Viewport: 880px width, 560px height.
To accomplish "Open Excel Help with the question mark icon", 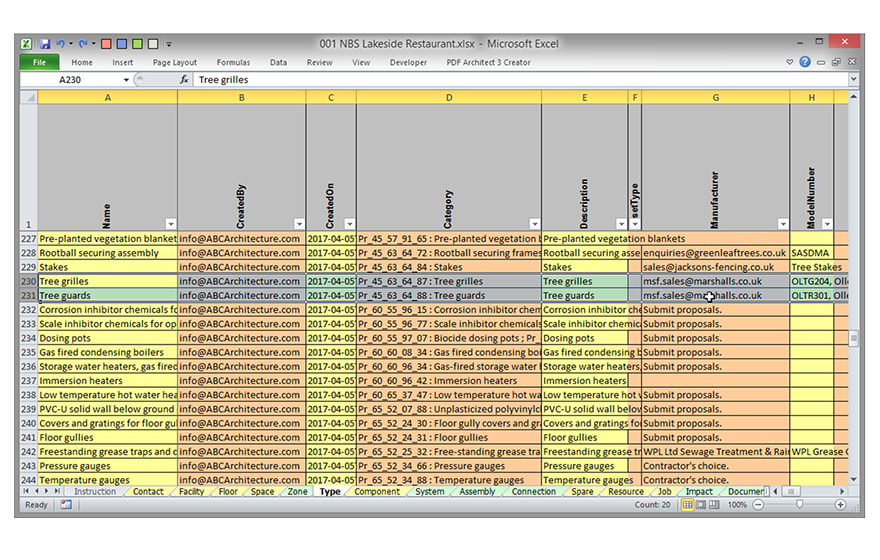I will (805, 62).
